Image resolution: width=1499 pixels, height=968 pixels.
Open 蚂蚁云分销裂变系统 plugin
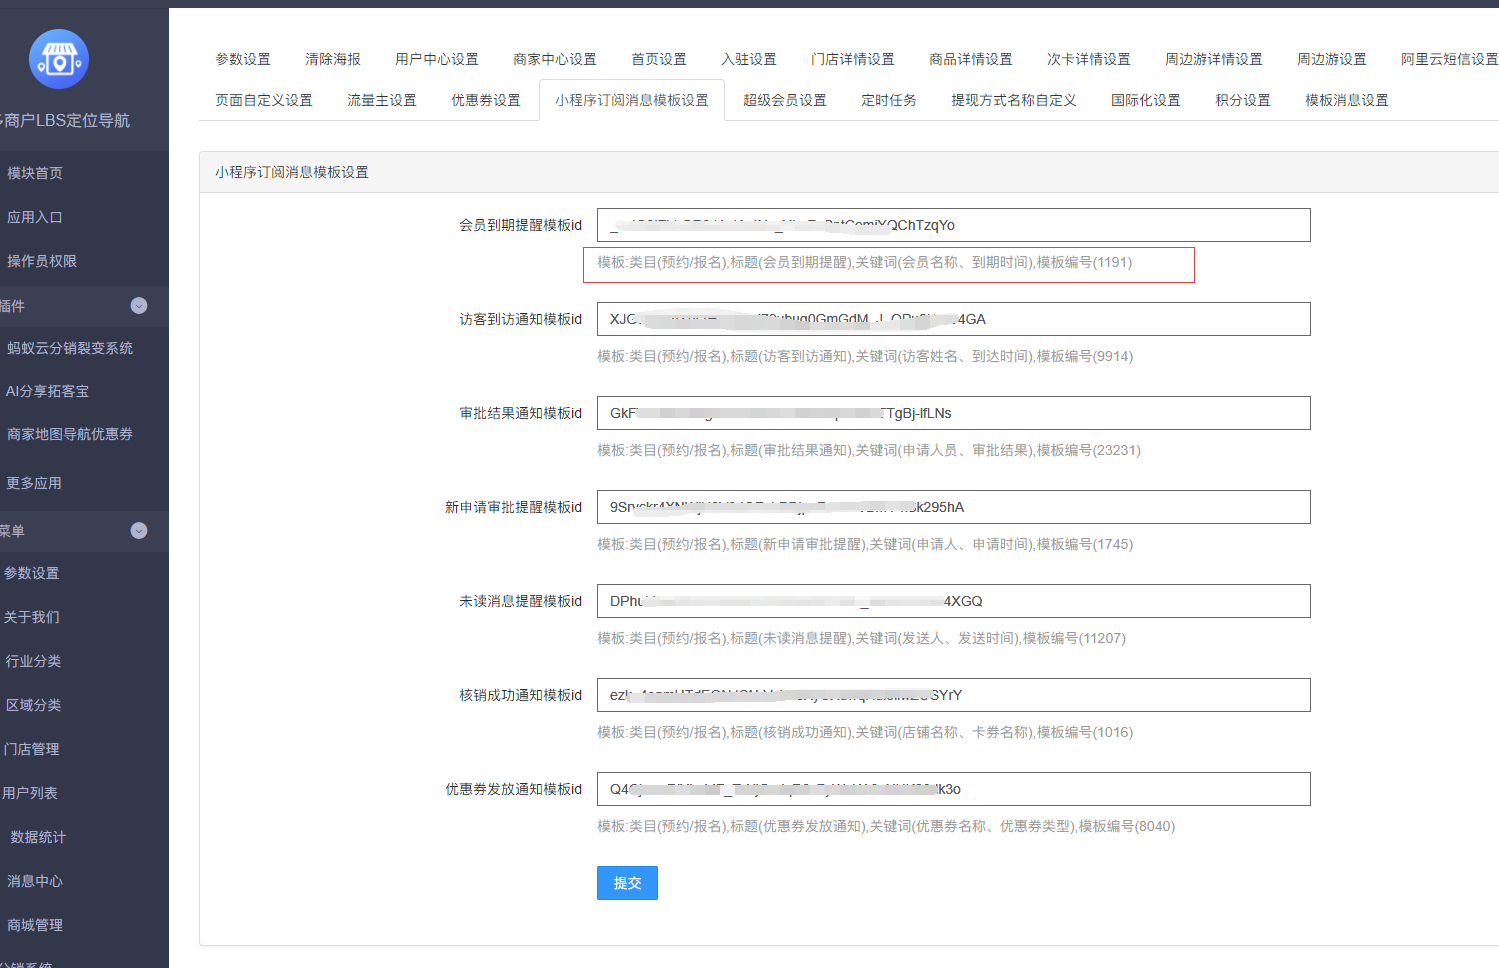70,348
